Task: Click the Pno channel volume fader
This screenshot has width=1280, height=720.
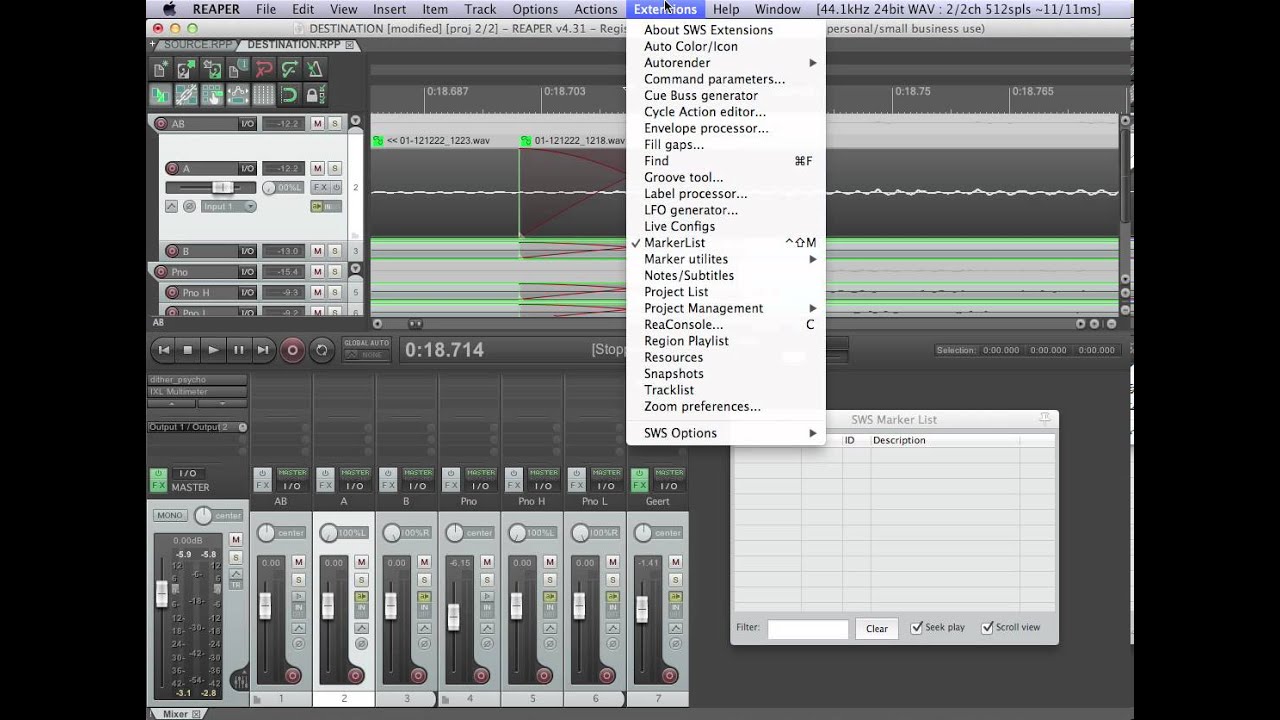Action: point(453,617)
